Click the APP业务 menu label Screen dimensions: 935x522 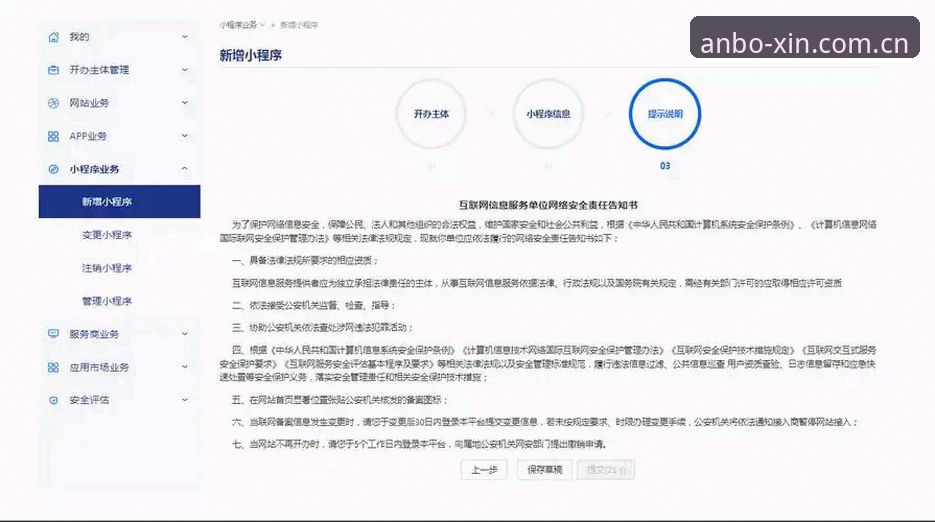tap(88, 137)
